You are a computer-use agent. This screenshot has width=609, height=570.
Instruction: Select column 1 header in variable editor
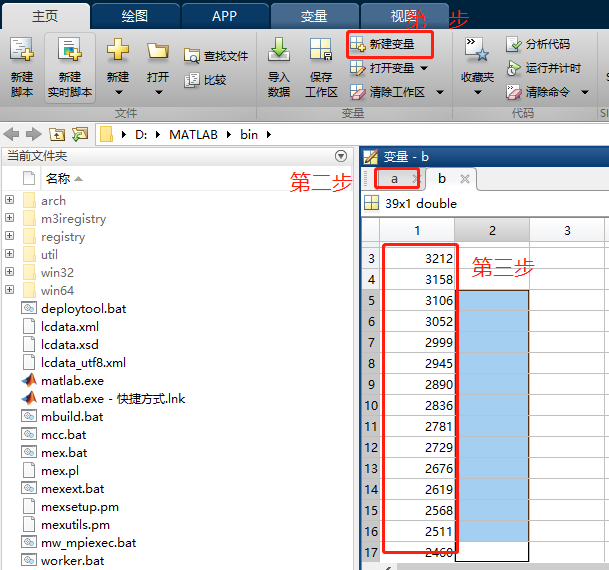tap(417, 230)
